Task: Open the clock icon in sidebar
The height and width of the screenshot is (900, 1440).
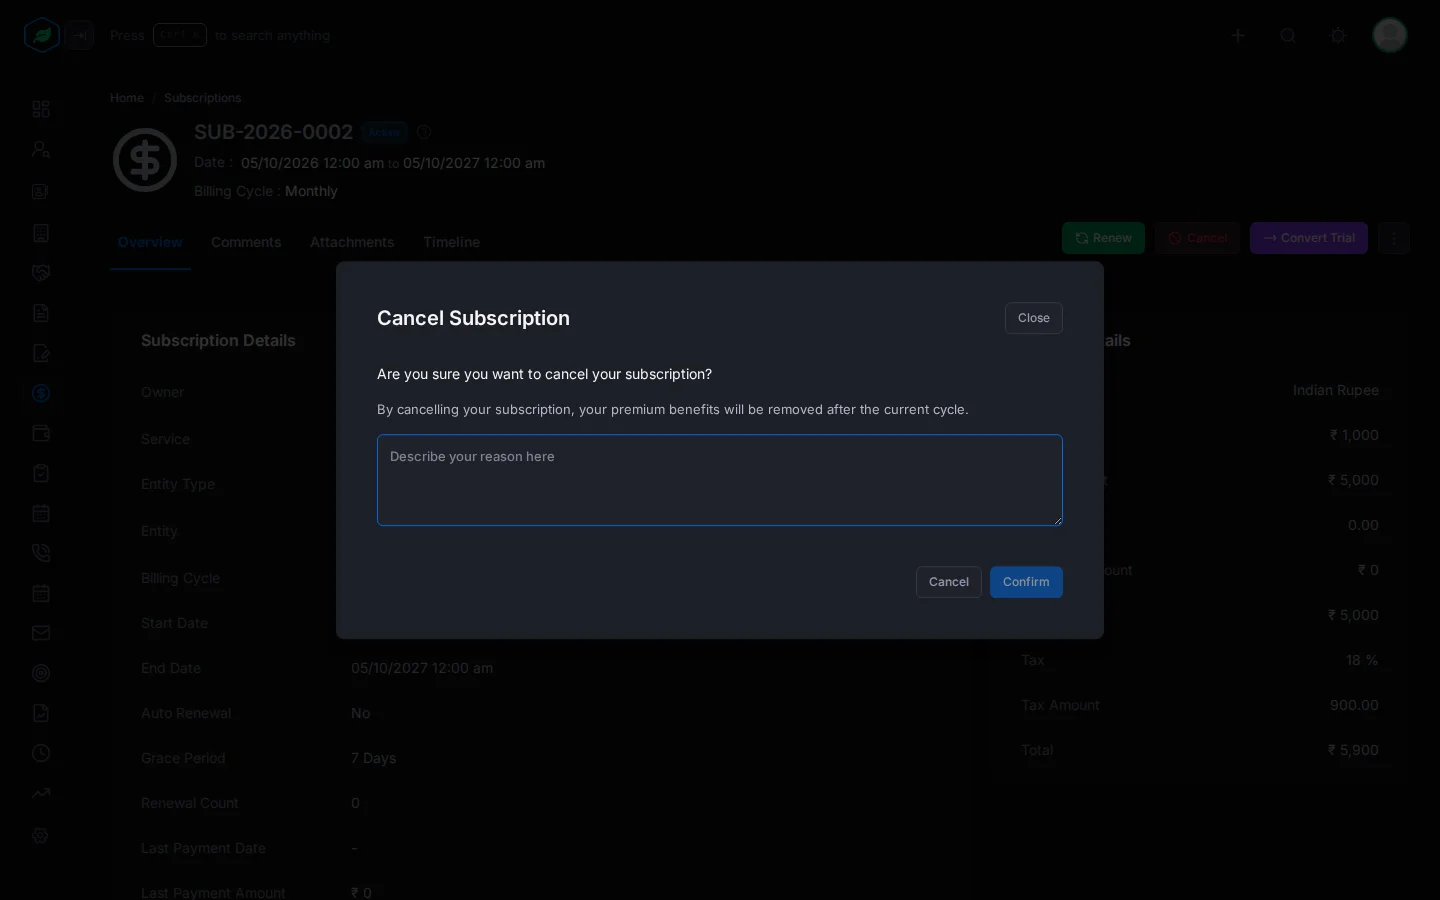Action: click(41, 753)
